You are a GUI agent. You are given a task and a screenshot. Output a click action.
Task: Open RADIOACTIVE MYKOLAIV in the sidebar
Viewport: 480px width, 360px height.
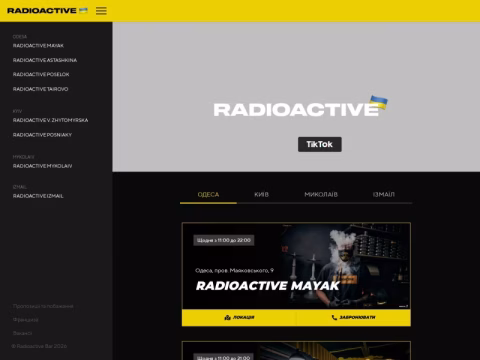point(42,166)
